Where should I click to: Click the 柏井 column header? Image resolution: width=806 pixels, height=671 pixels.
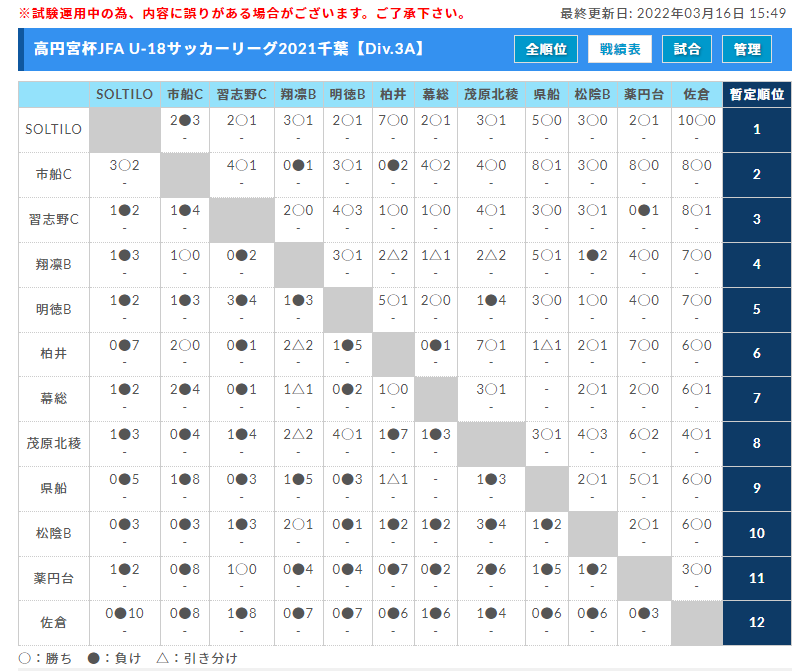(x=393, y=95)
